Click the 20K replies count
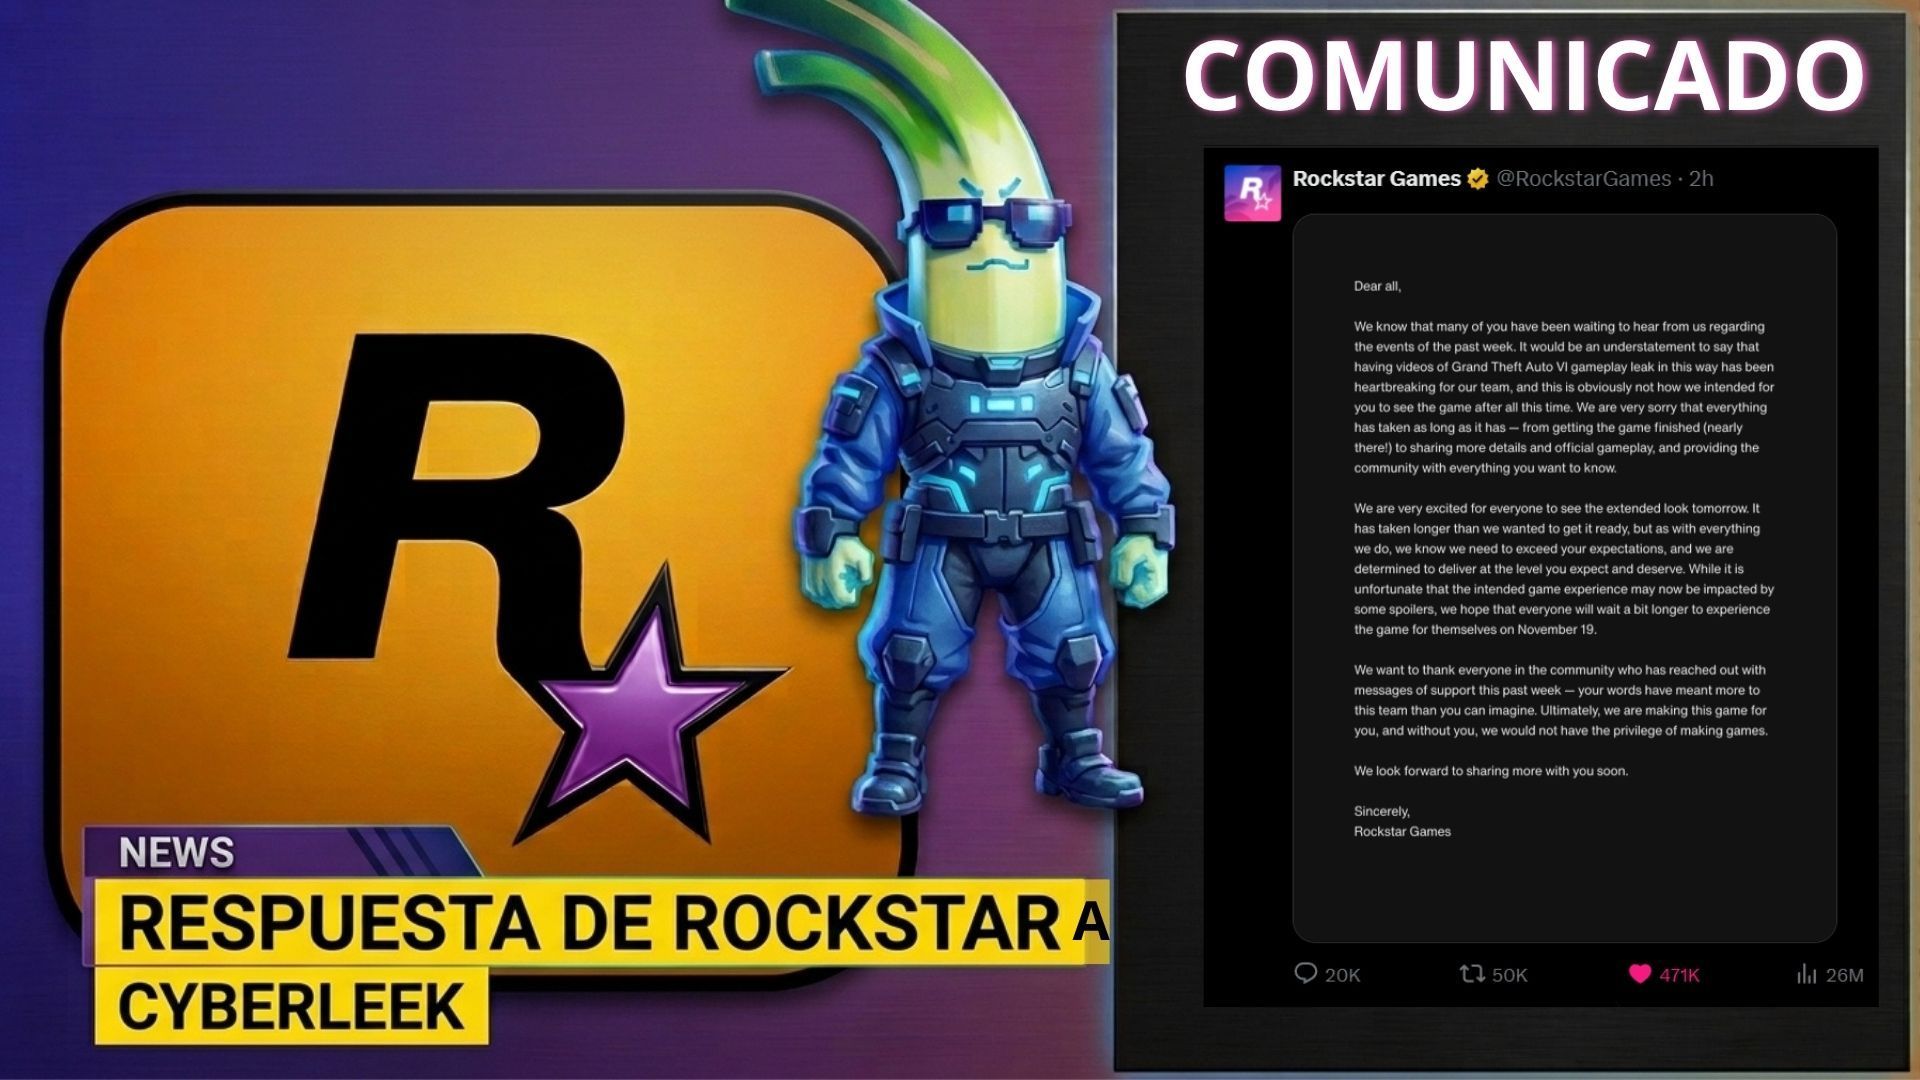The image size is (1920, 1080). (x=1342, y=975)
